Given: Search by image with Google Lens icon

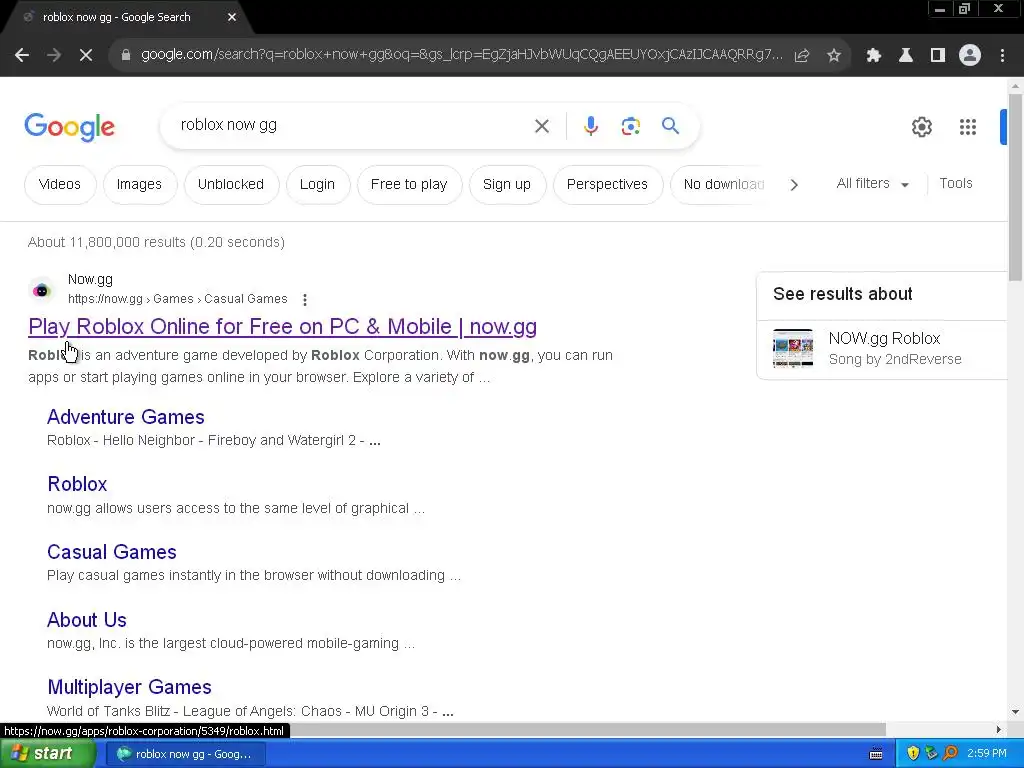Looking at the screenshot, I should pyautogui.click(x=630, y=126).
